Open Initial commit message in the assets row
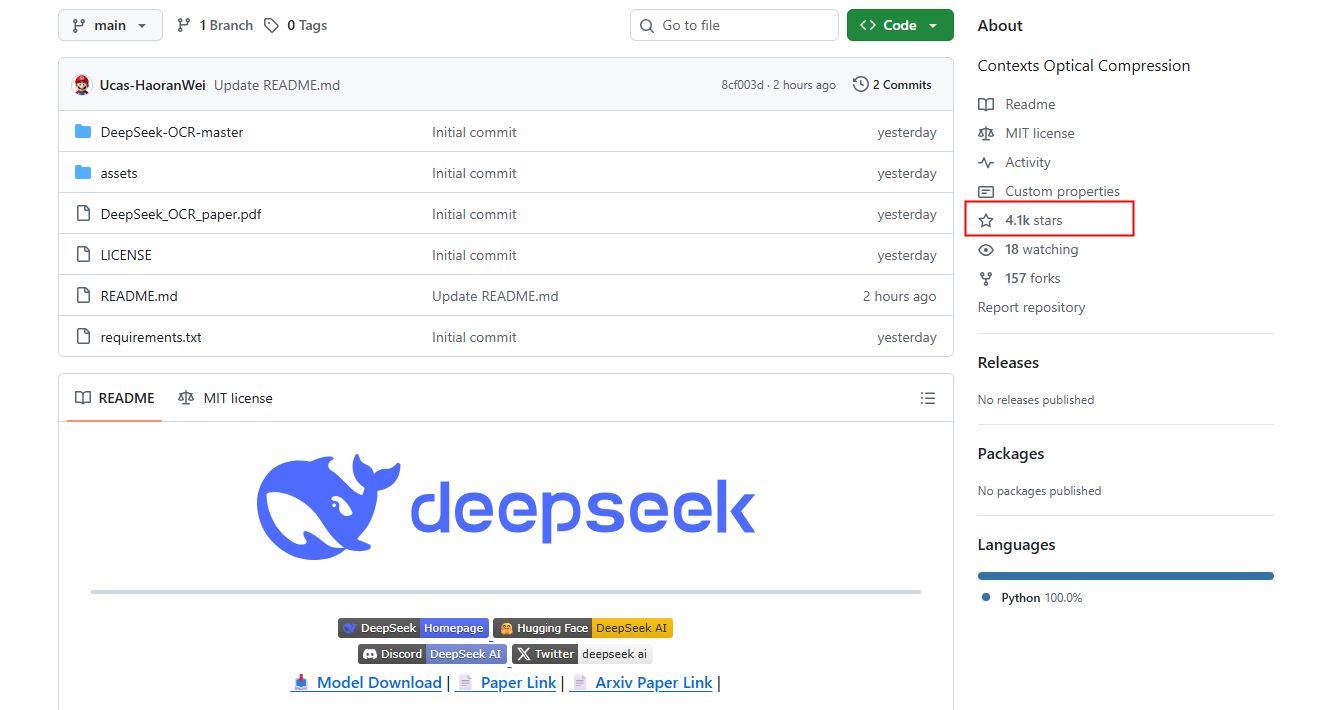The image size is (1344, 710). tap(474, 173)
